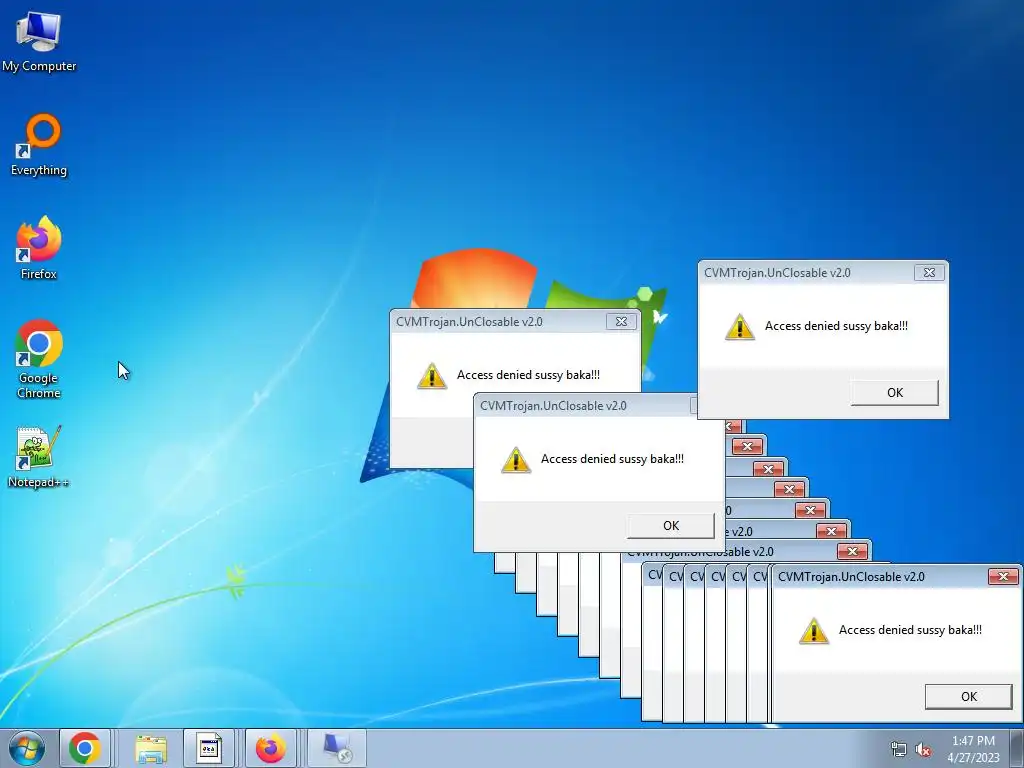Close the bottom-right front CVMTrojan dialog
Viewport: 1024px width, 768px height.
[1003, 577]
